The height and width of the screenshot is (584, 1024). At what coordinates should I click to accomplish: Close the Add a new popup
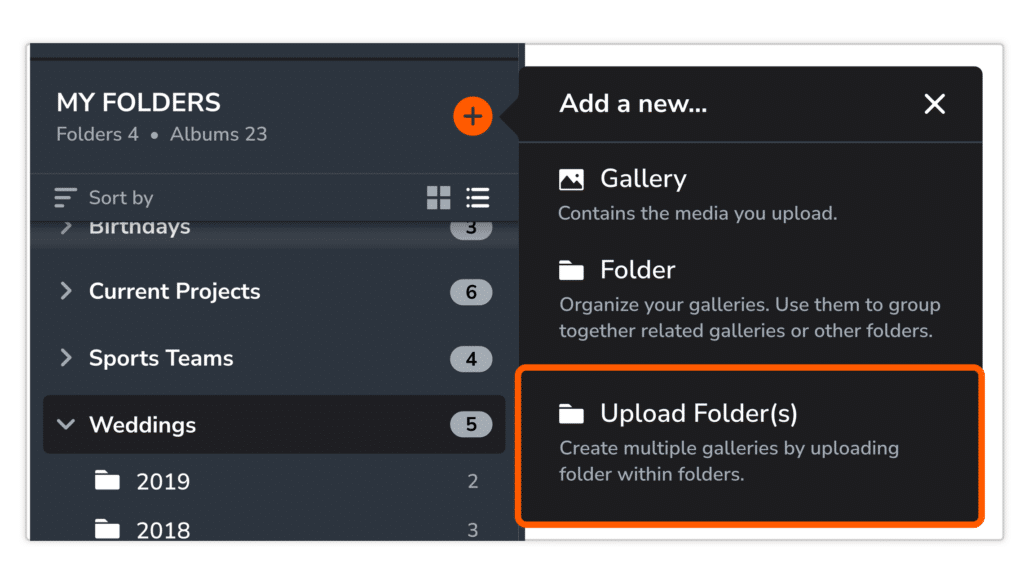point(934,104)
